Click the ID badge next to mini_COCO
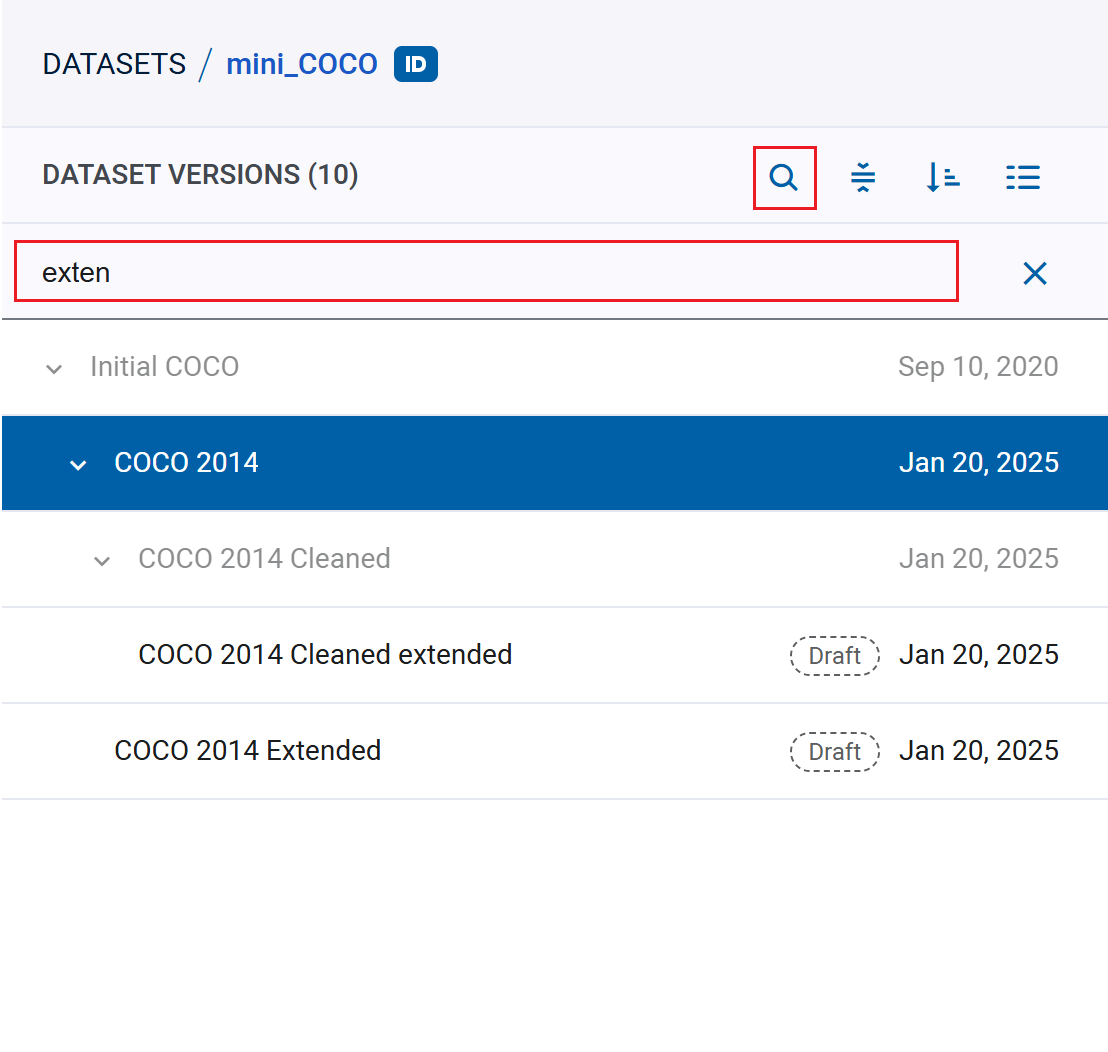The width and height of the screenshot is (1108, 1052). click(x=416, y=64)
